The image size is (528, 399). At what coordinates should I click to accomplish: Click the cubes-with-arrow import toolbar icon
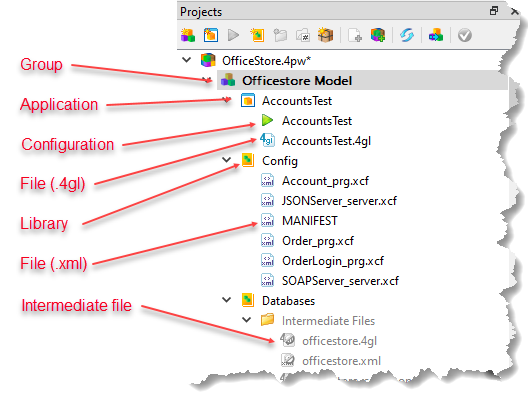pyautogui.click(x=436, y=35)
